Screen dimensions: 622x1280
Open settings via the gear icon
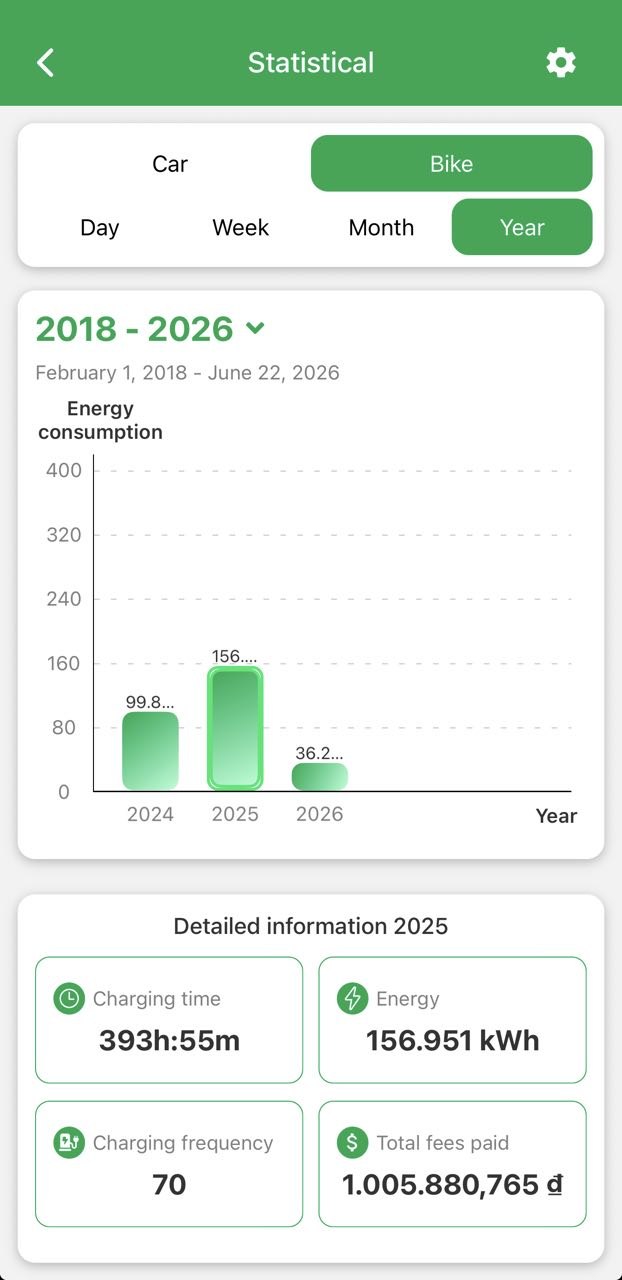(x=561, y=62)
